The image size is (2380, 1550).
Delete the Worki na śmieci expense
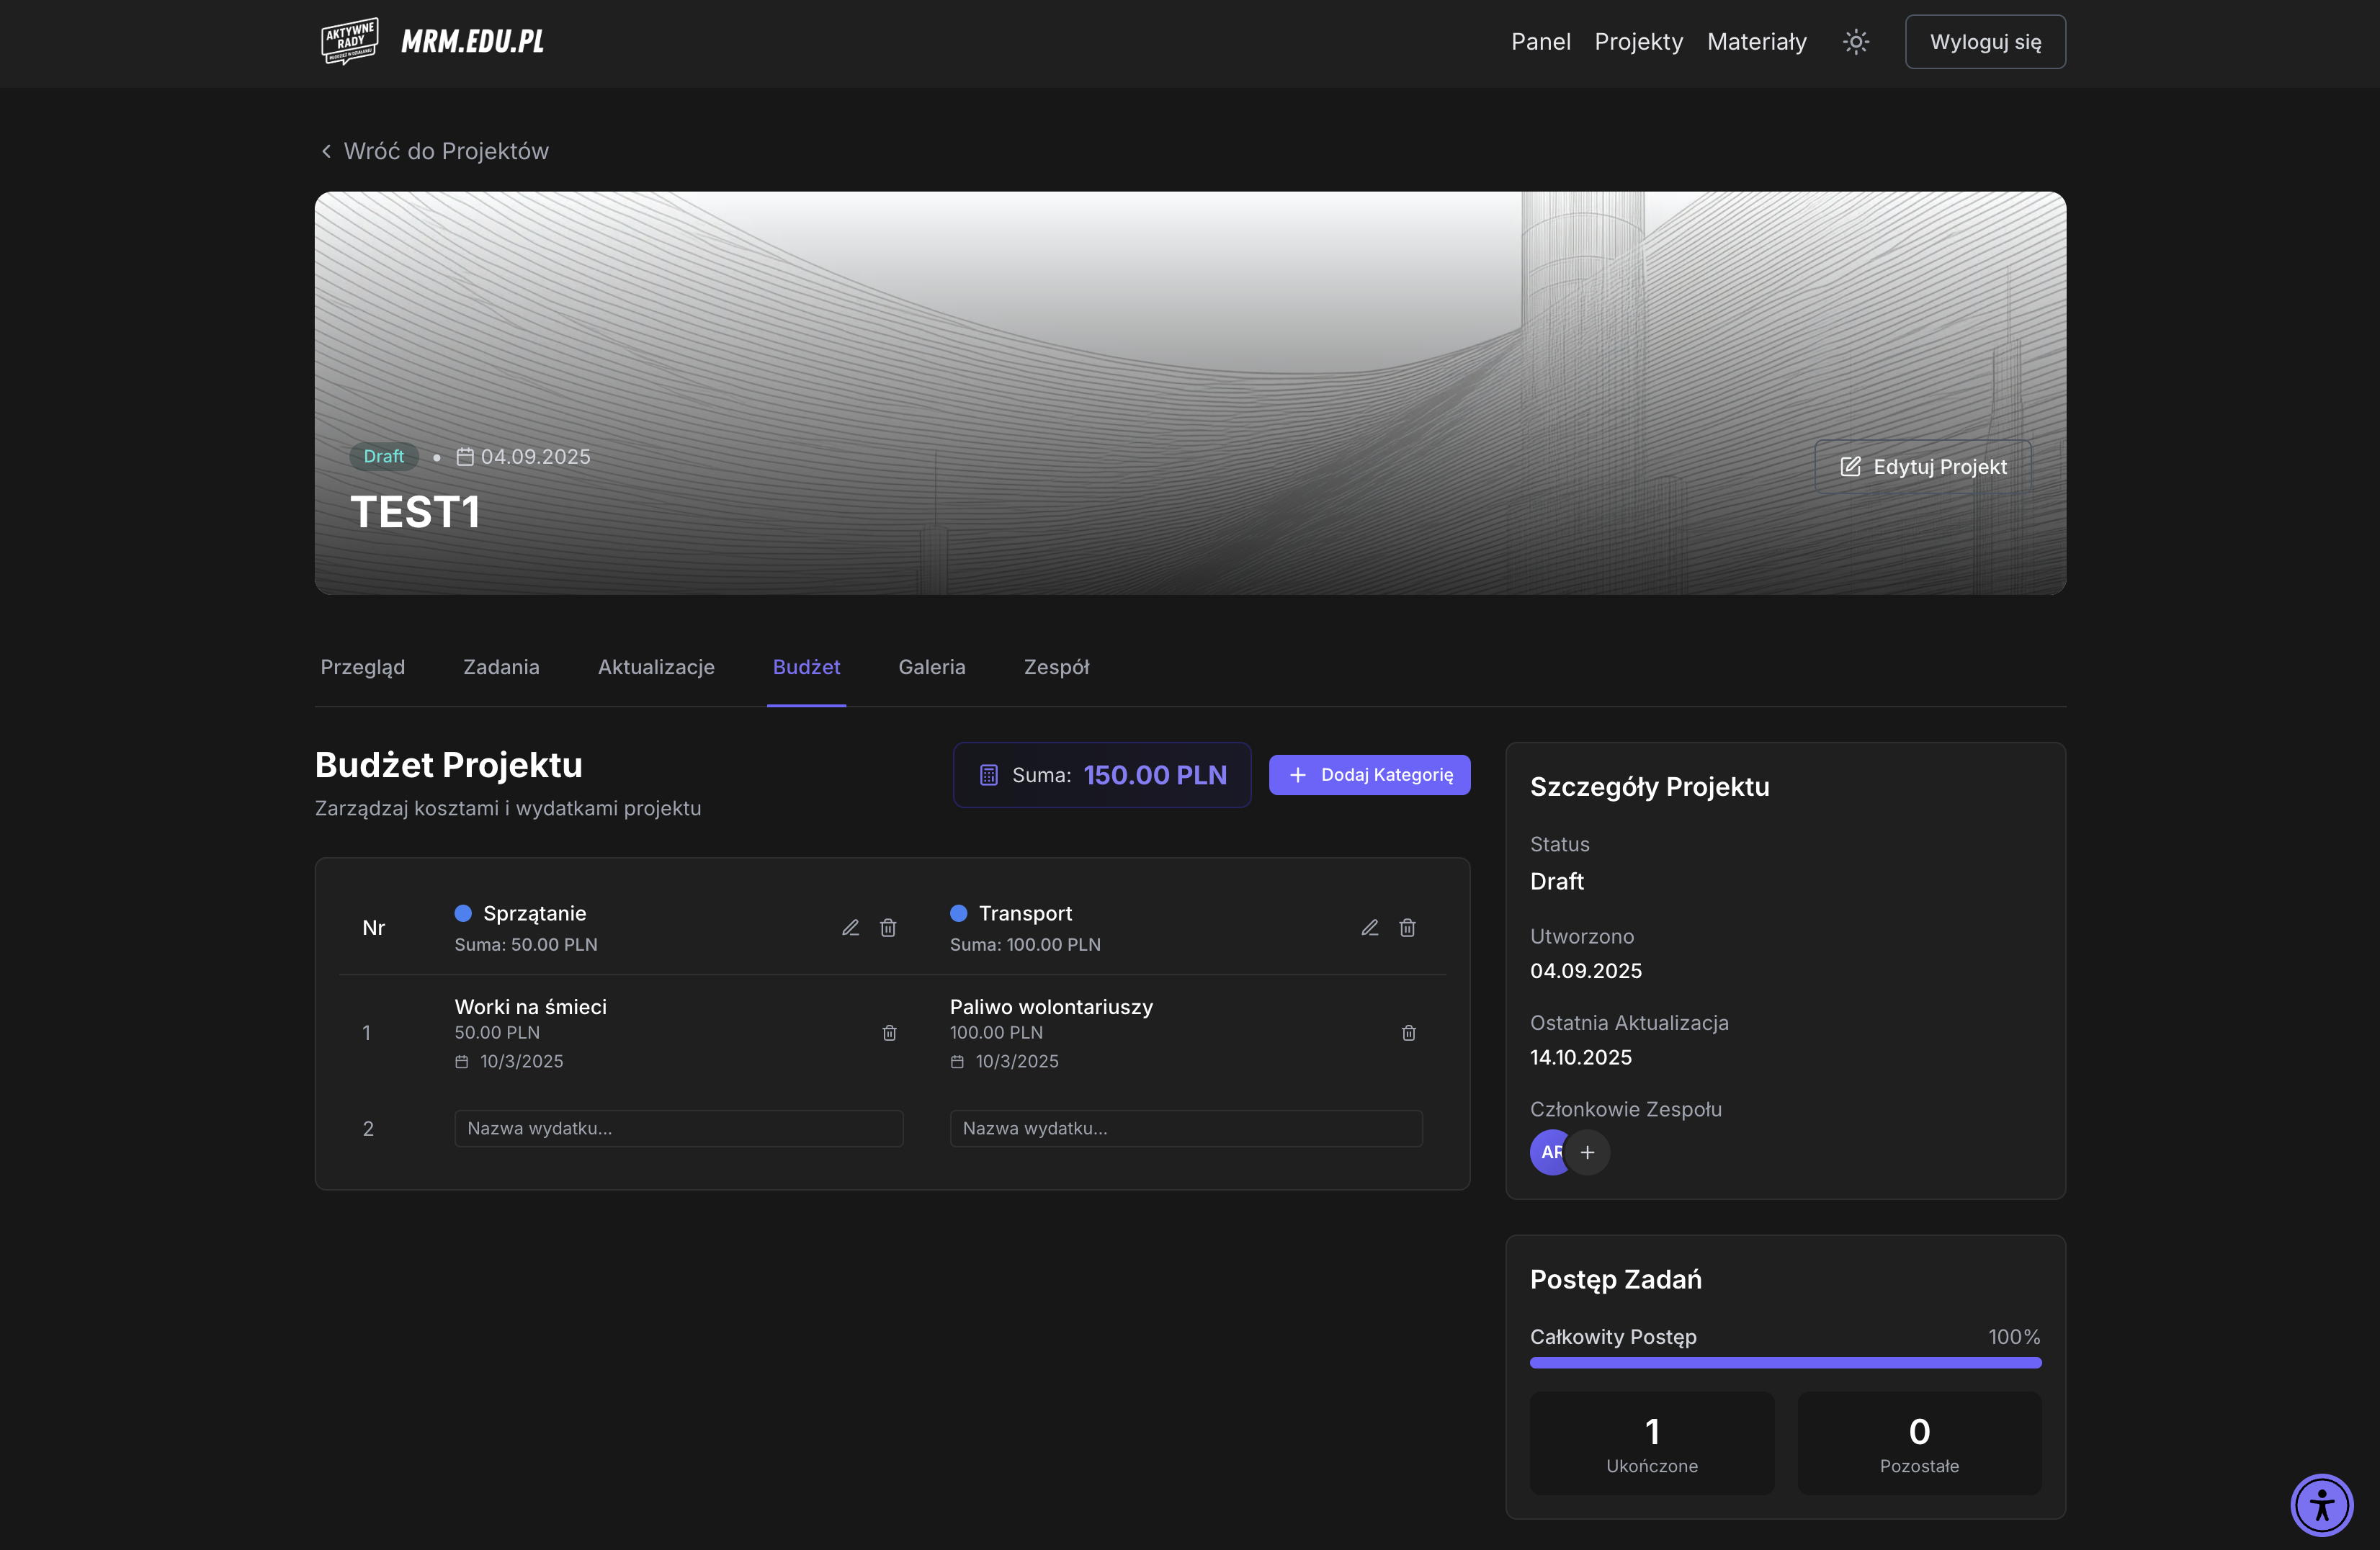click(889, 1033)
